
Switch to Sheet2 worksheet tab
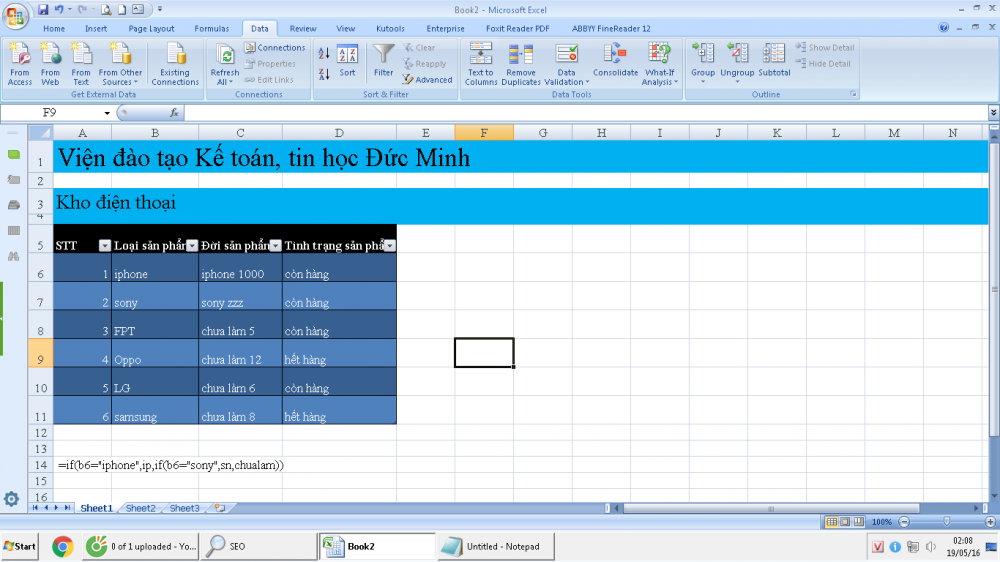140,508
